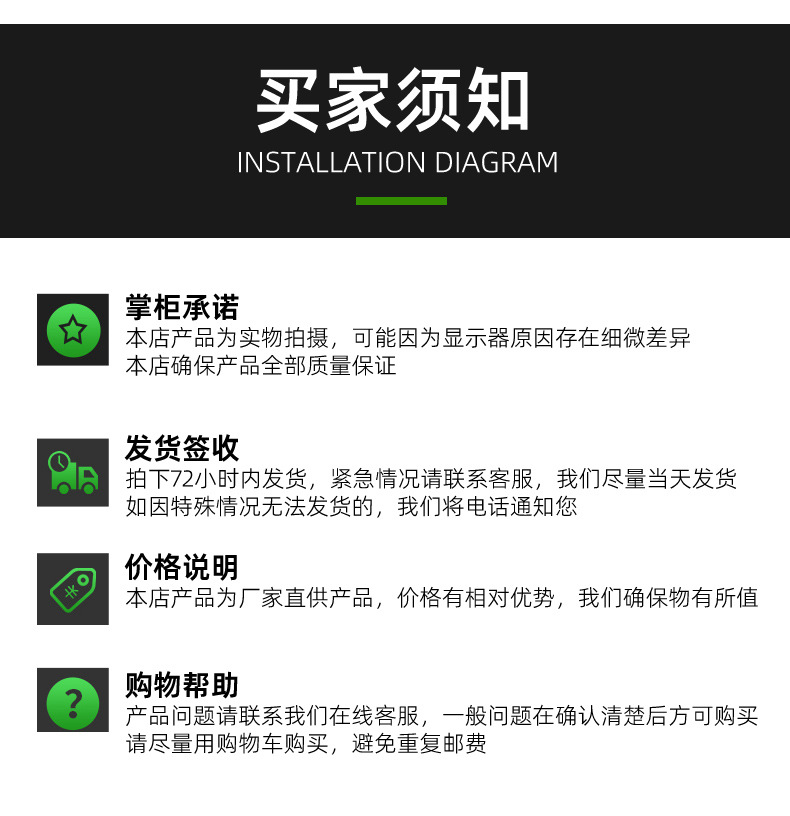Image resolution: width=790 pixels, height=816 pixels.
Task: Click the 产品问题请联系我们在线客服 line
Action: pyautogui.click(x=442, y=716)
